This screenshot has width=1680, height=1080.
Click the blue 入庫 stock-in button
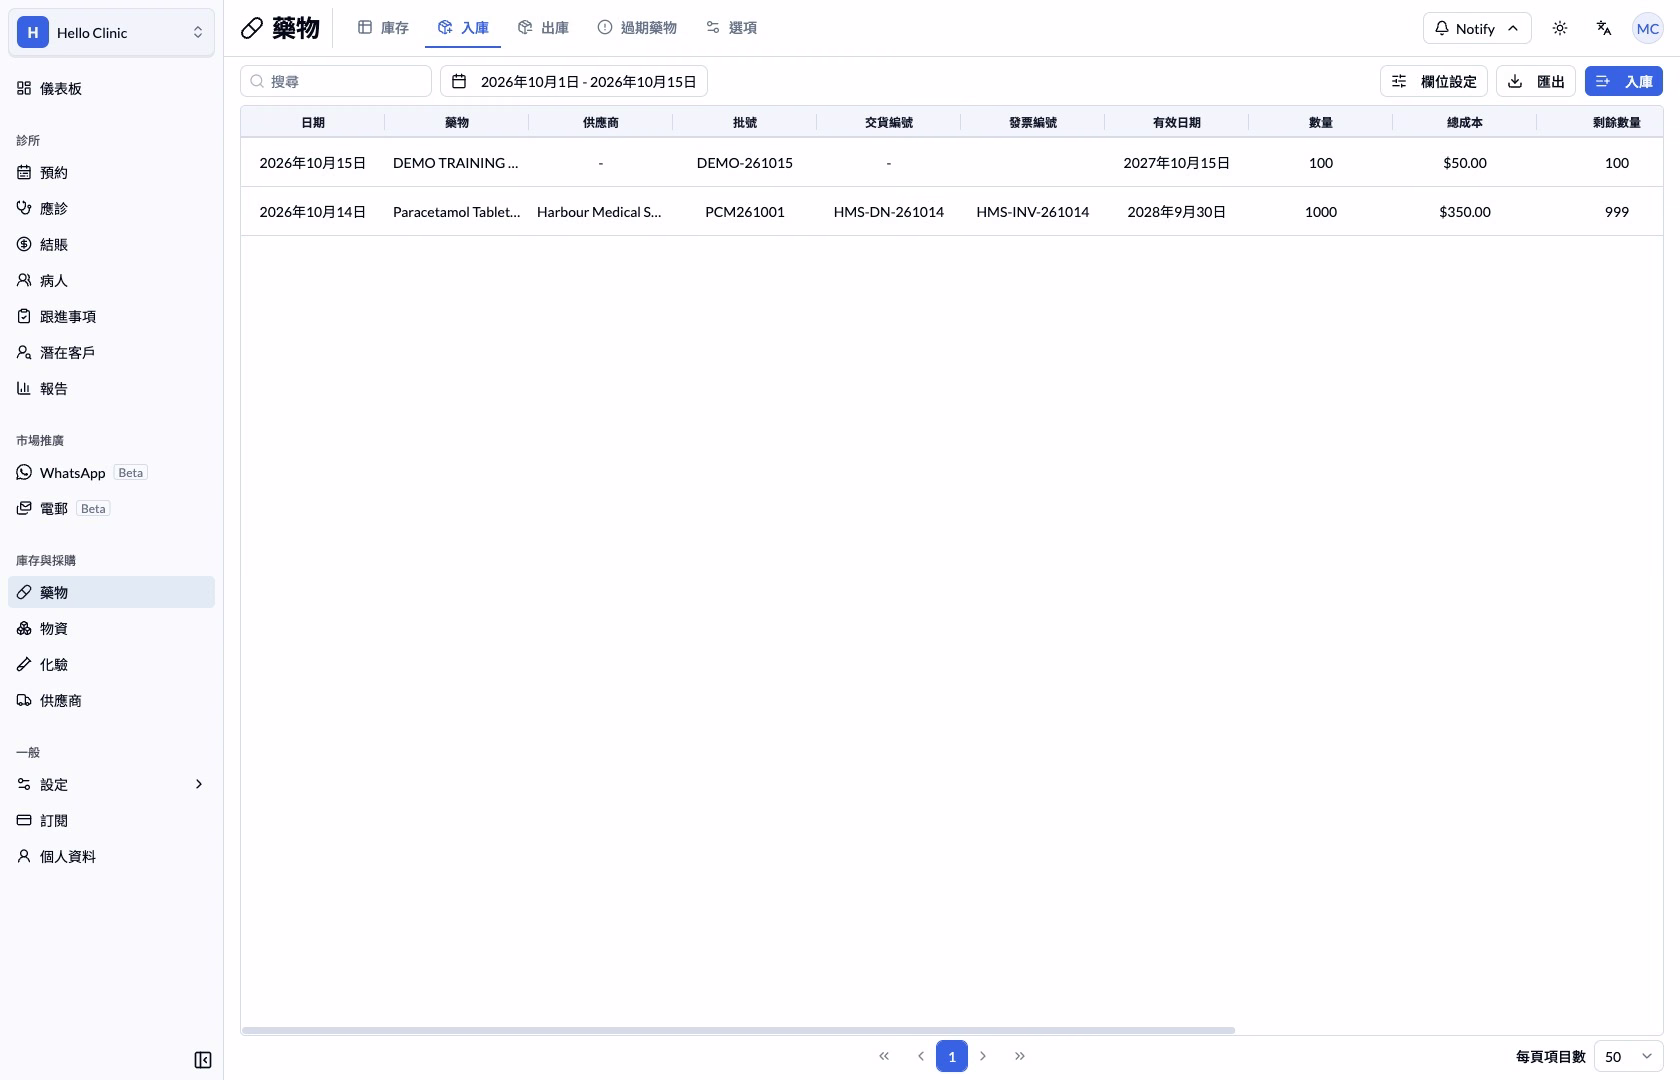[1624, 81]
